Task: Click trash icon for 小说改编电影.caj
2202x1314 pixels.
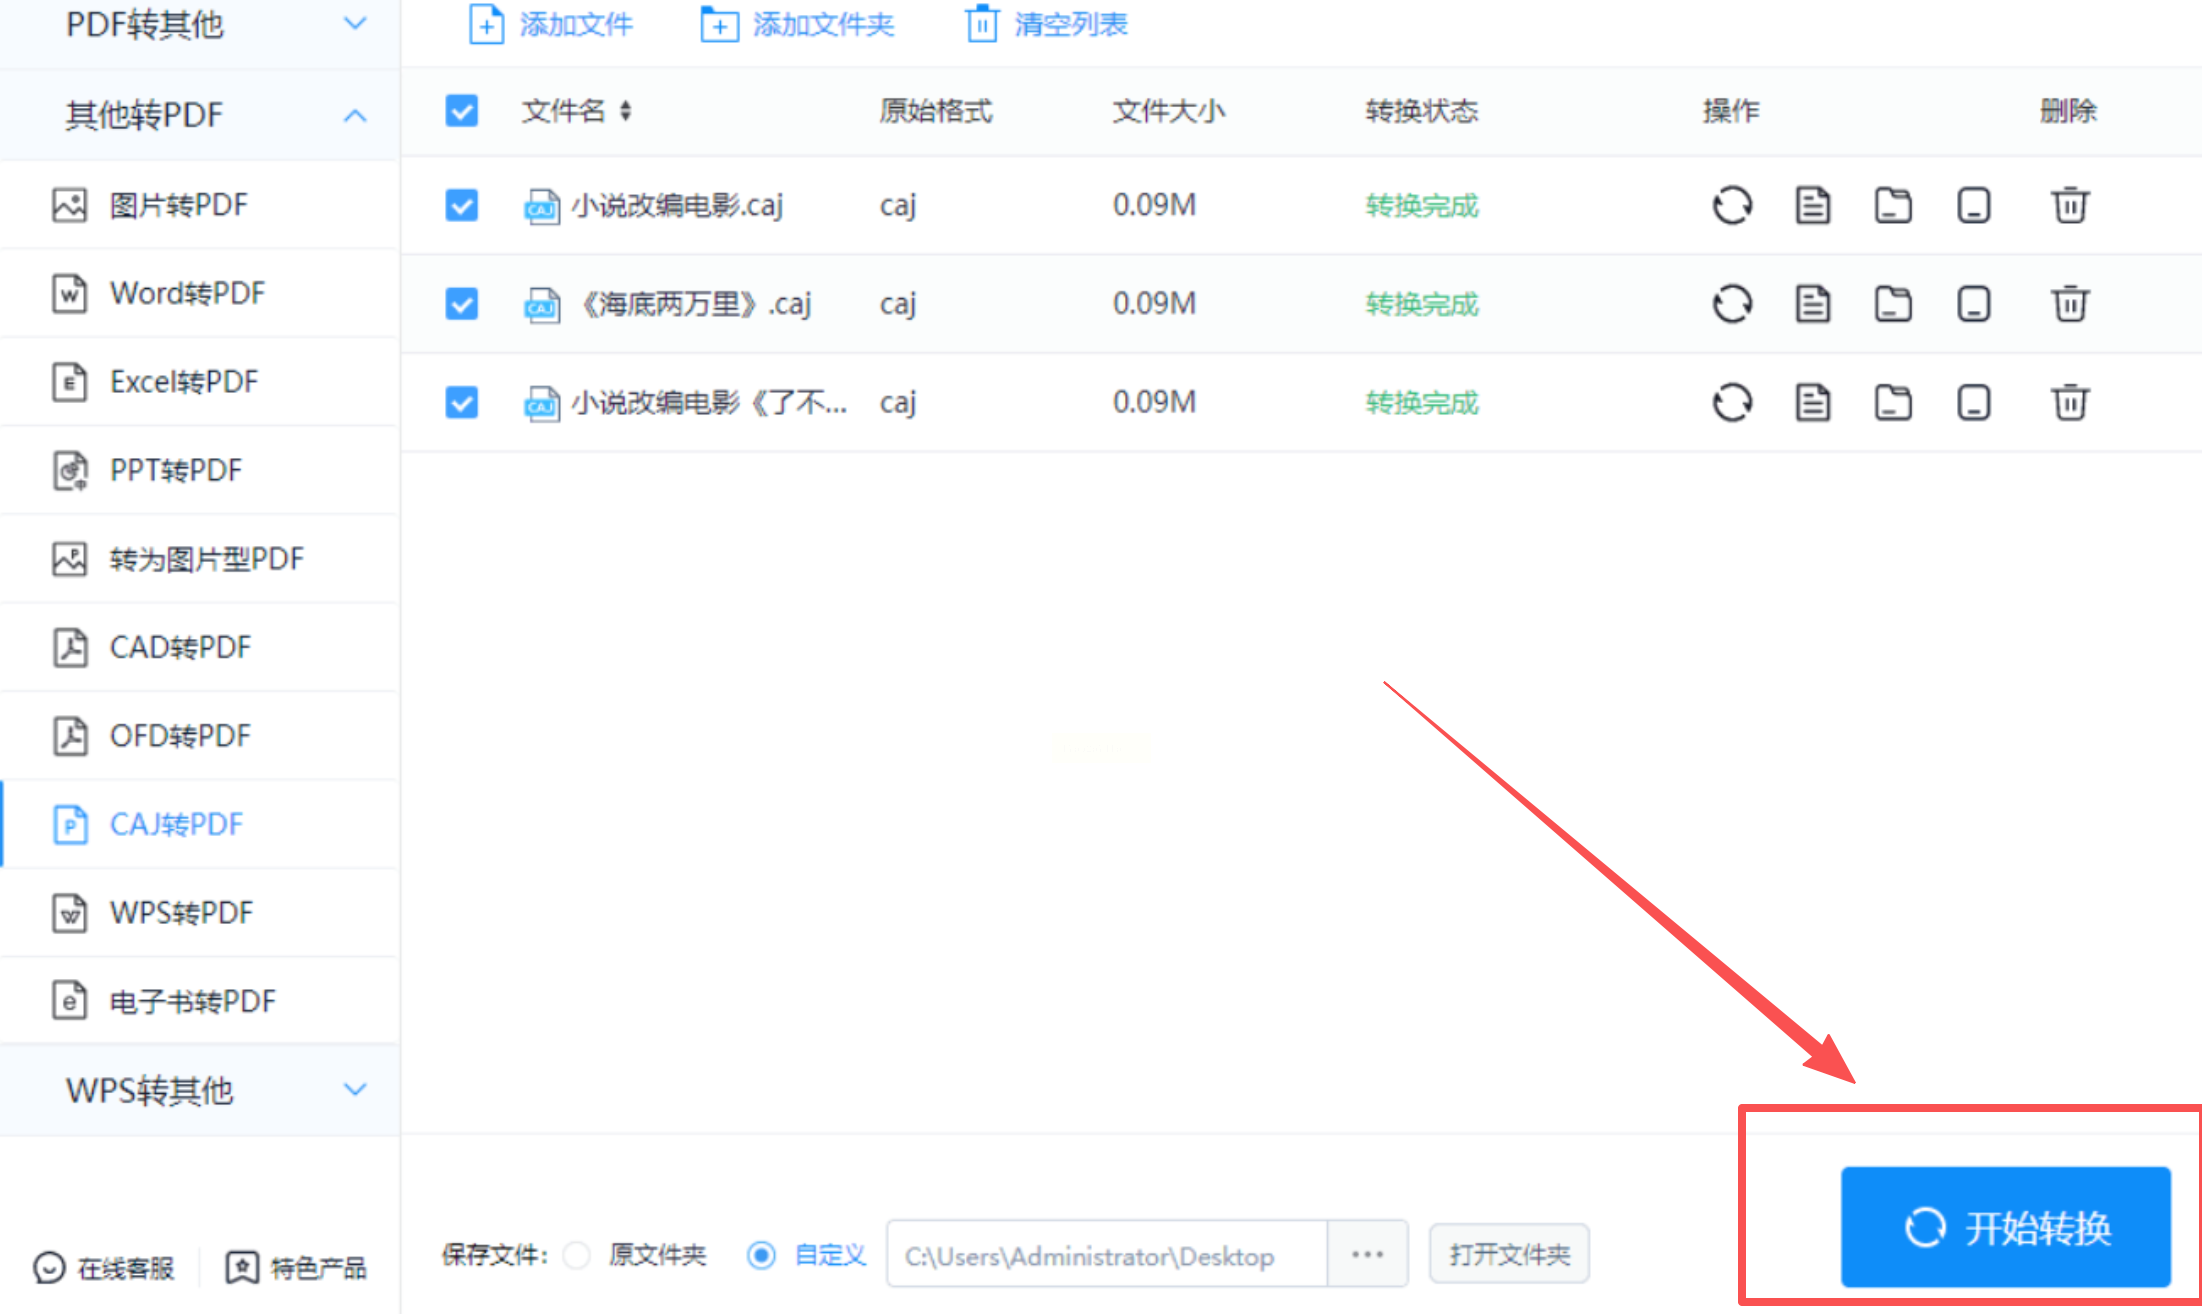Action: pos(2069,206)
